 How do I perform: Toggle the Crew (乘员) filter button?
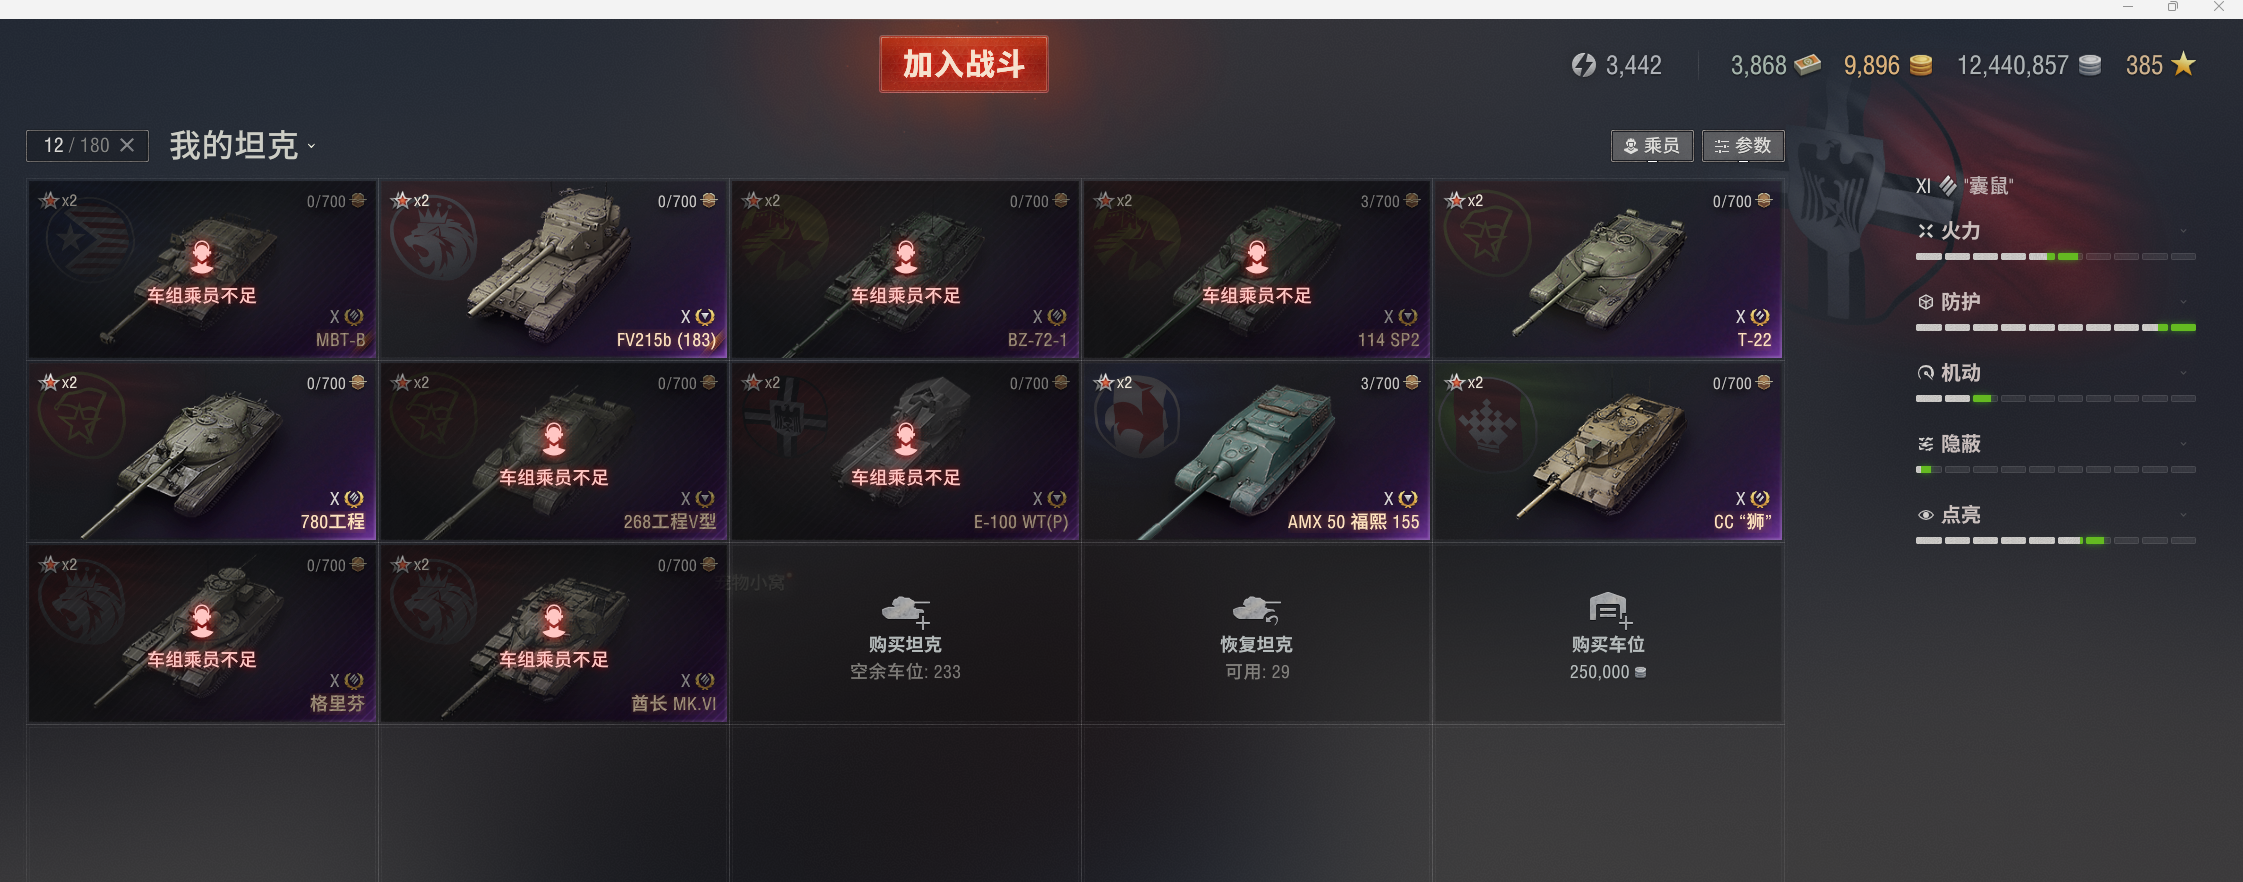pos(1652,146)
